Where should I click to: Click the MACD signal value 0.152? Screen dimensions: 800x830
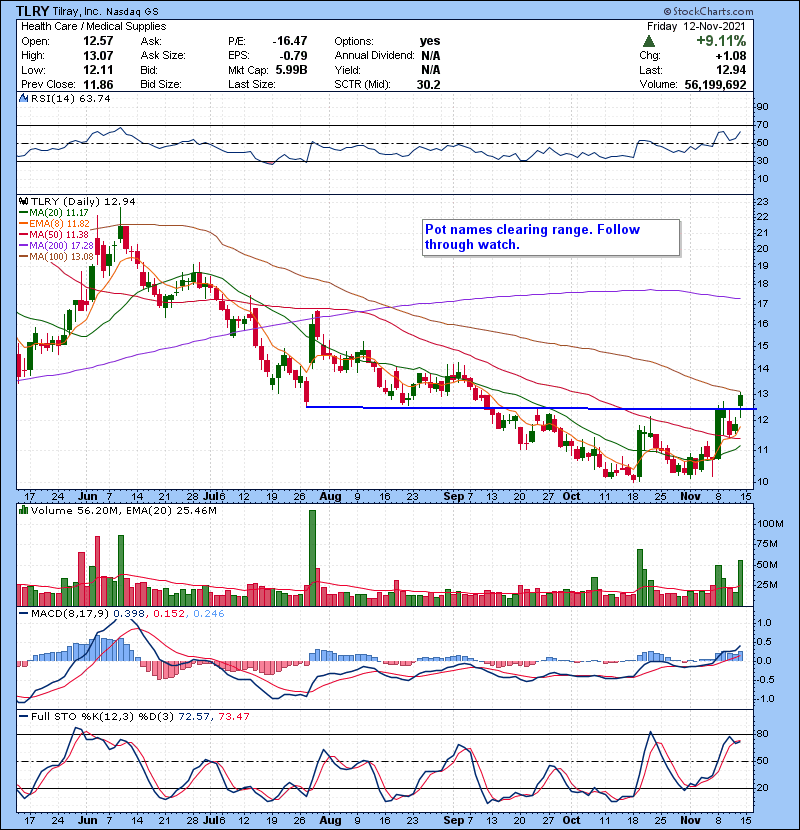[169, 614]
